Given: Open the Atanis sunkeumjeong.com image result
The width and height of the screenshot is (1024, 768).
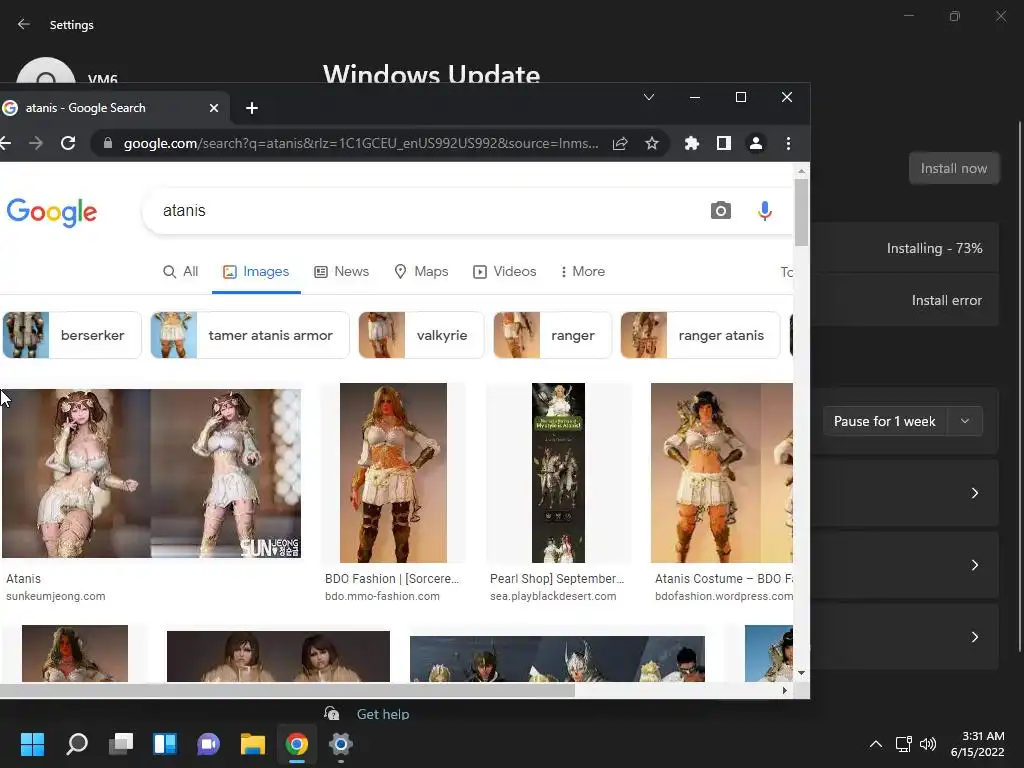Looking at the screenshot, I should [151, 473].
